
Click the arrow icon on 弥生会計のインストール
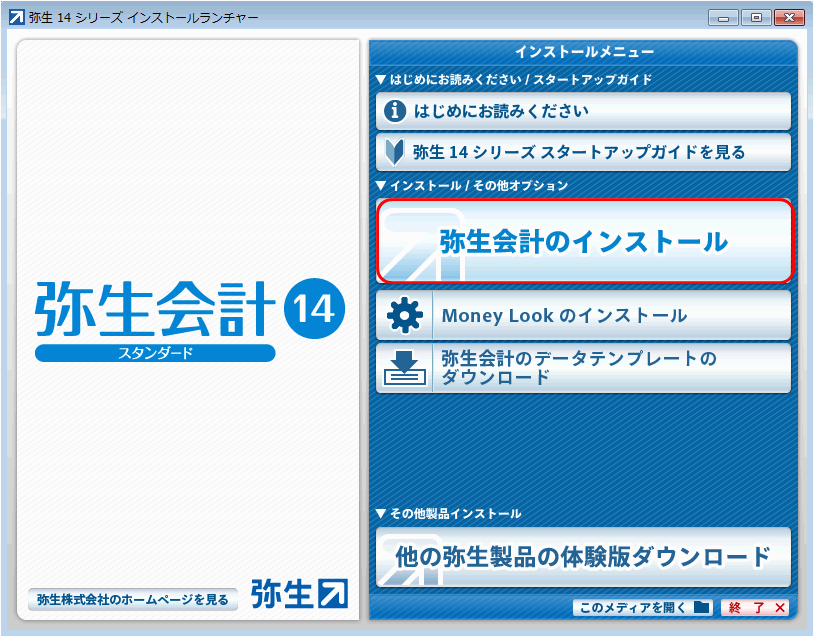tap(422, 245)
